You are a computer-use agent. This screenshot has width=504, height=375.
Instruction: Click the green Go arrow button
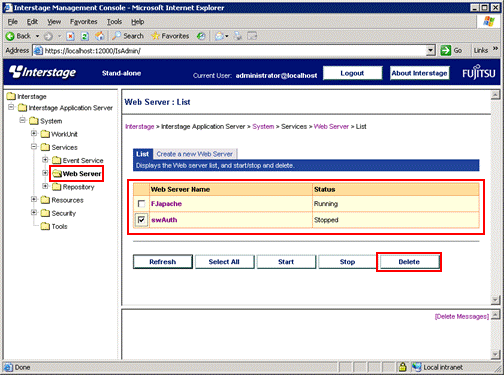[446, 50]
